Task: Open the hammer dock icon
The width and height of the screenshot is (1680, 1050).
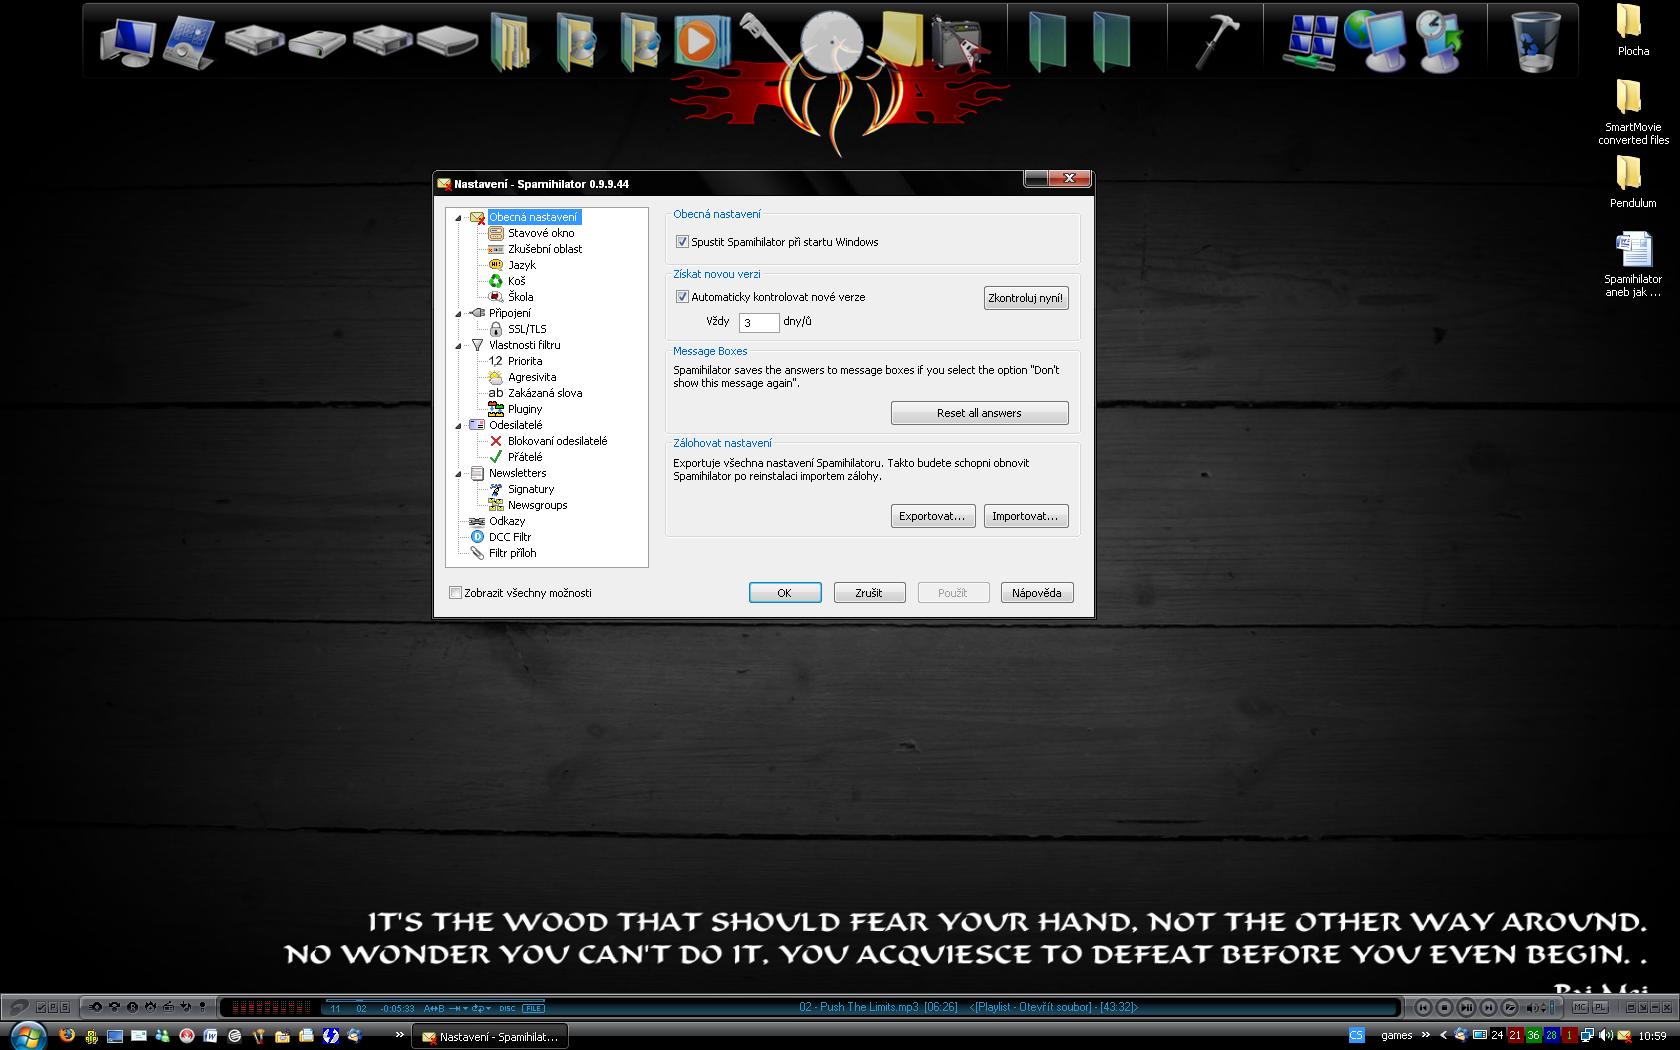Action: 1216,40
